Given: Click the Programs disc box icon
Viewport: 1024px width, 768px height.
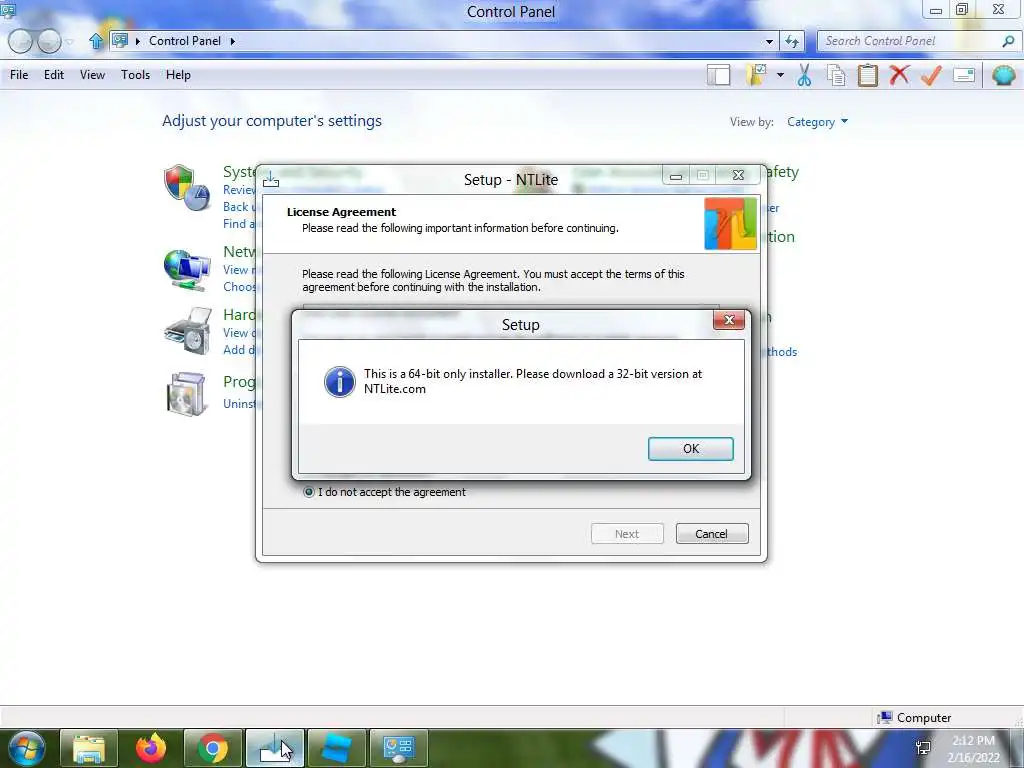Looking at the screenshot, I should pyautogui.click(x=187, y=394).
